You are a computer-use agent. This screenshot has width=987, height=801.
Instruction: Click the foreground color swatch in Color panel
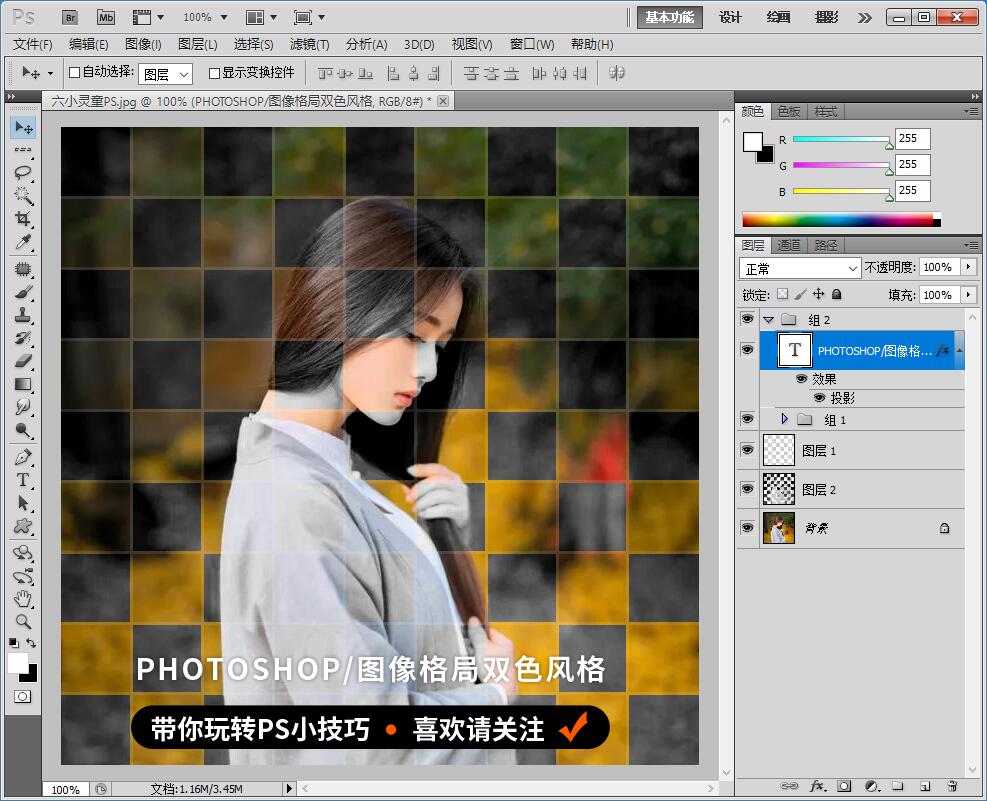[753, 142]
